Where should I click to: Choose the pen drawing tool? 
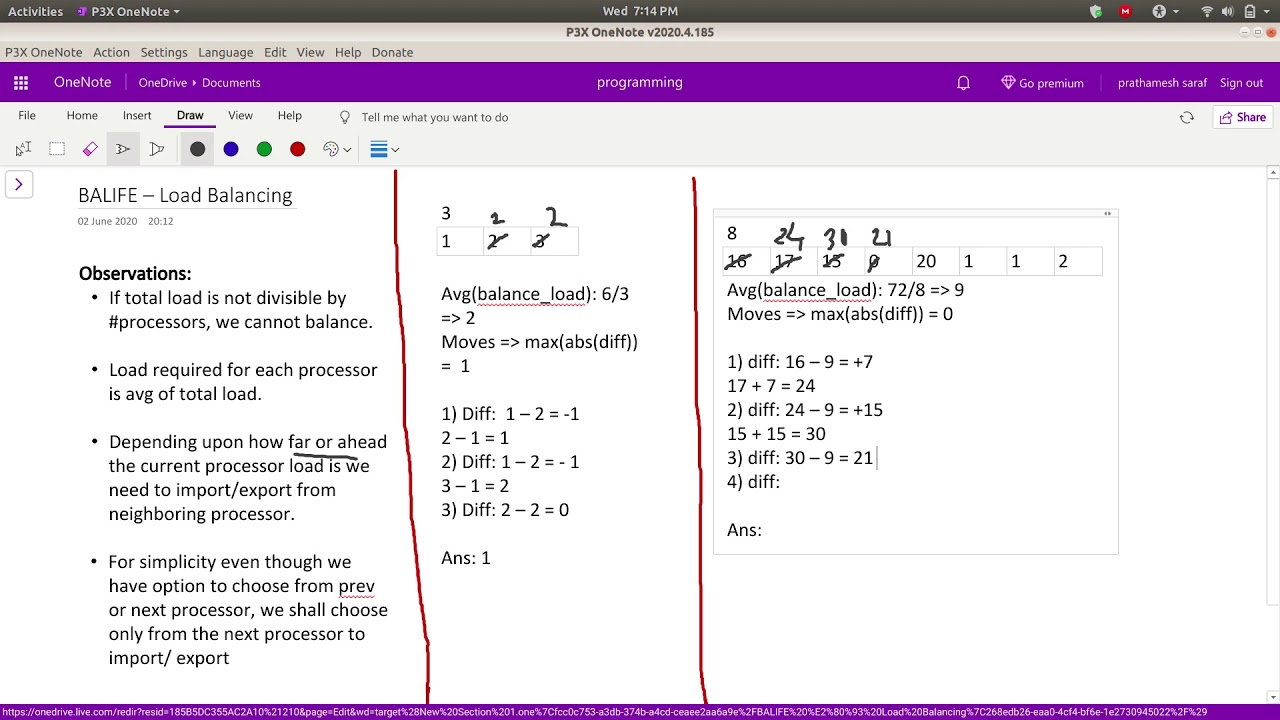click(x=123, y=149)
